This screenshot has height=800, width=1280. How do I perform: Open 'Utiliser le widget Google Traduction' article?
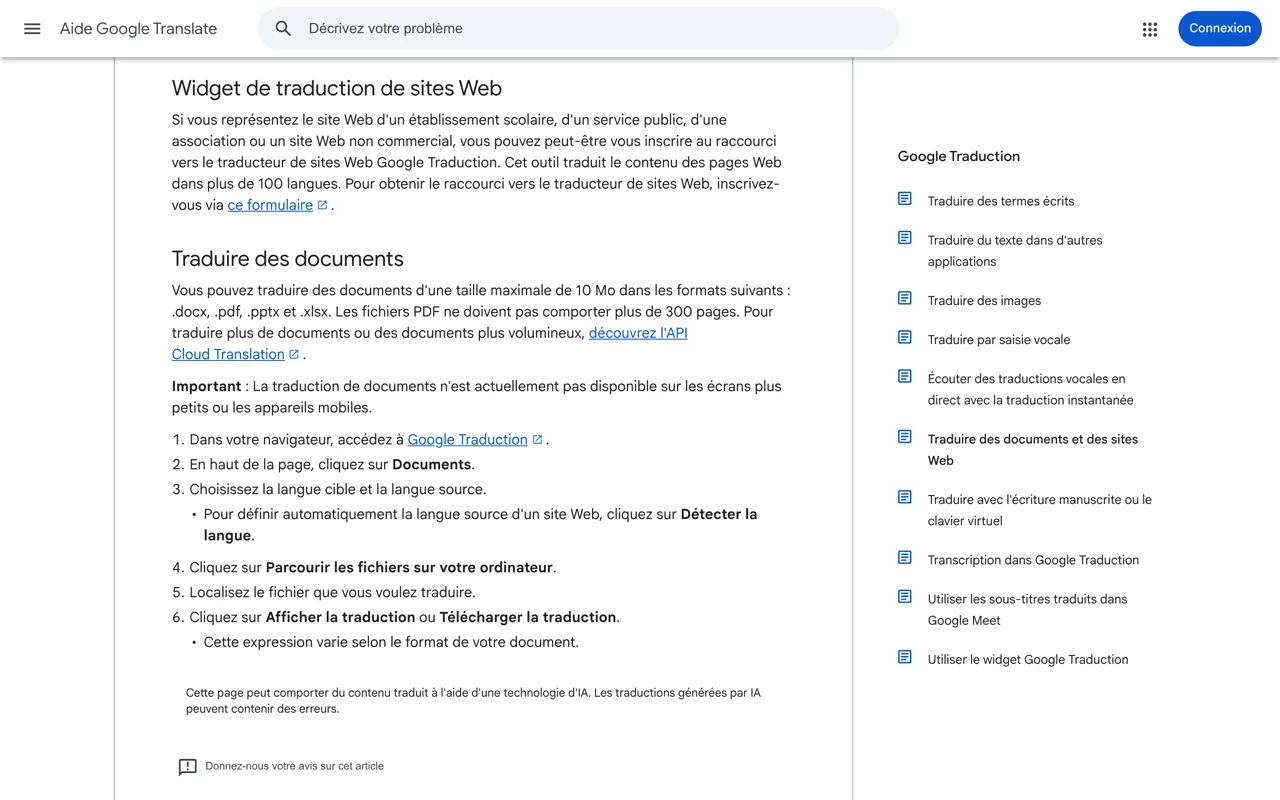[x=1028, y=660]
